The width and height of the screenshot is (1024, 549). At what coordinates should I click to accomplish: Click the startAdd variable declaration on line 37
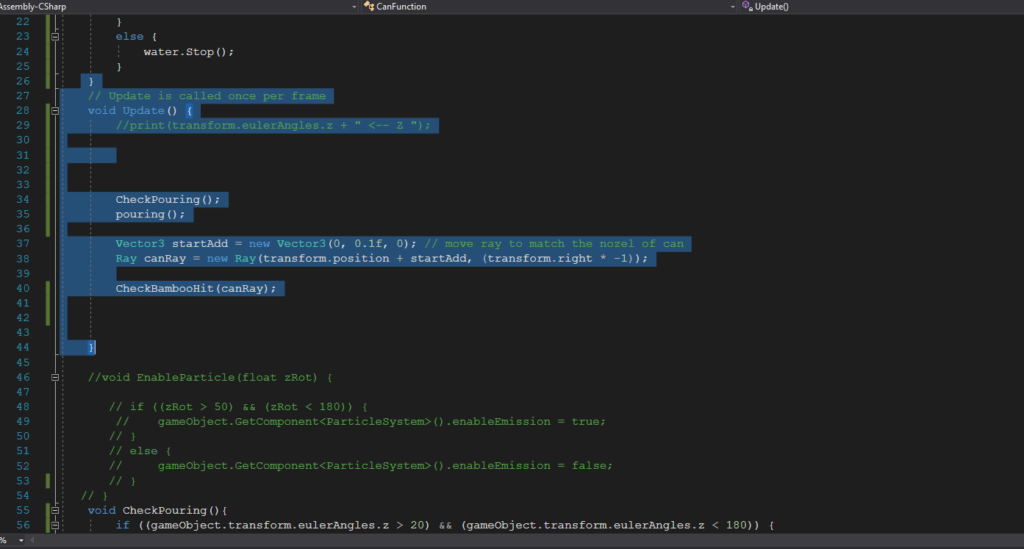[200, 244]
